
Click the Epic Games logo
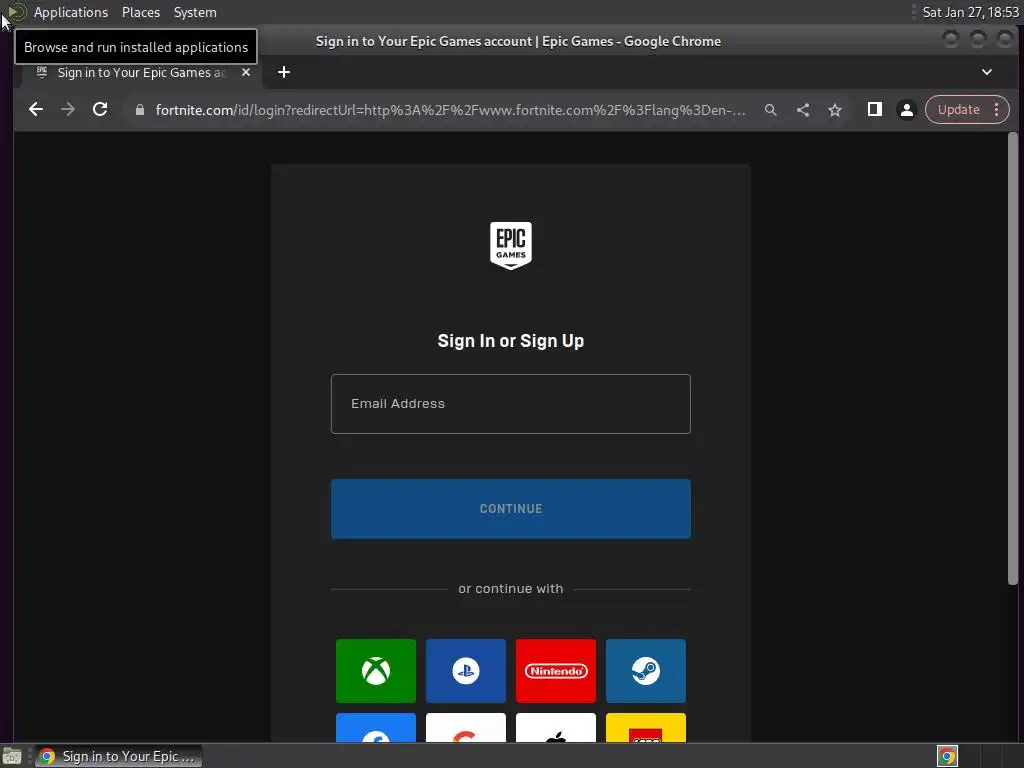pos(511,246)
